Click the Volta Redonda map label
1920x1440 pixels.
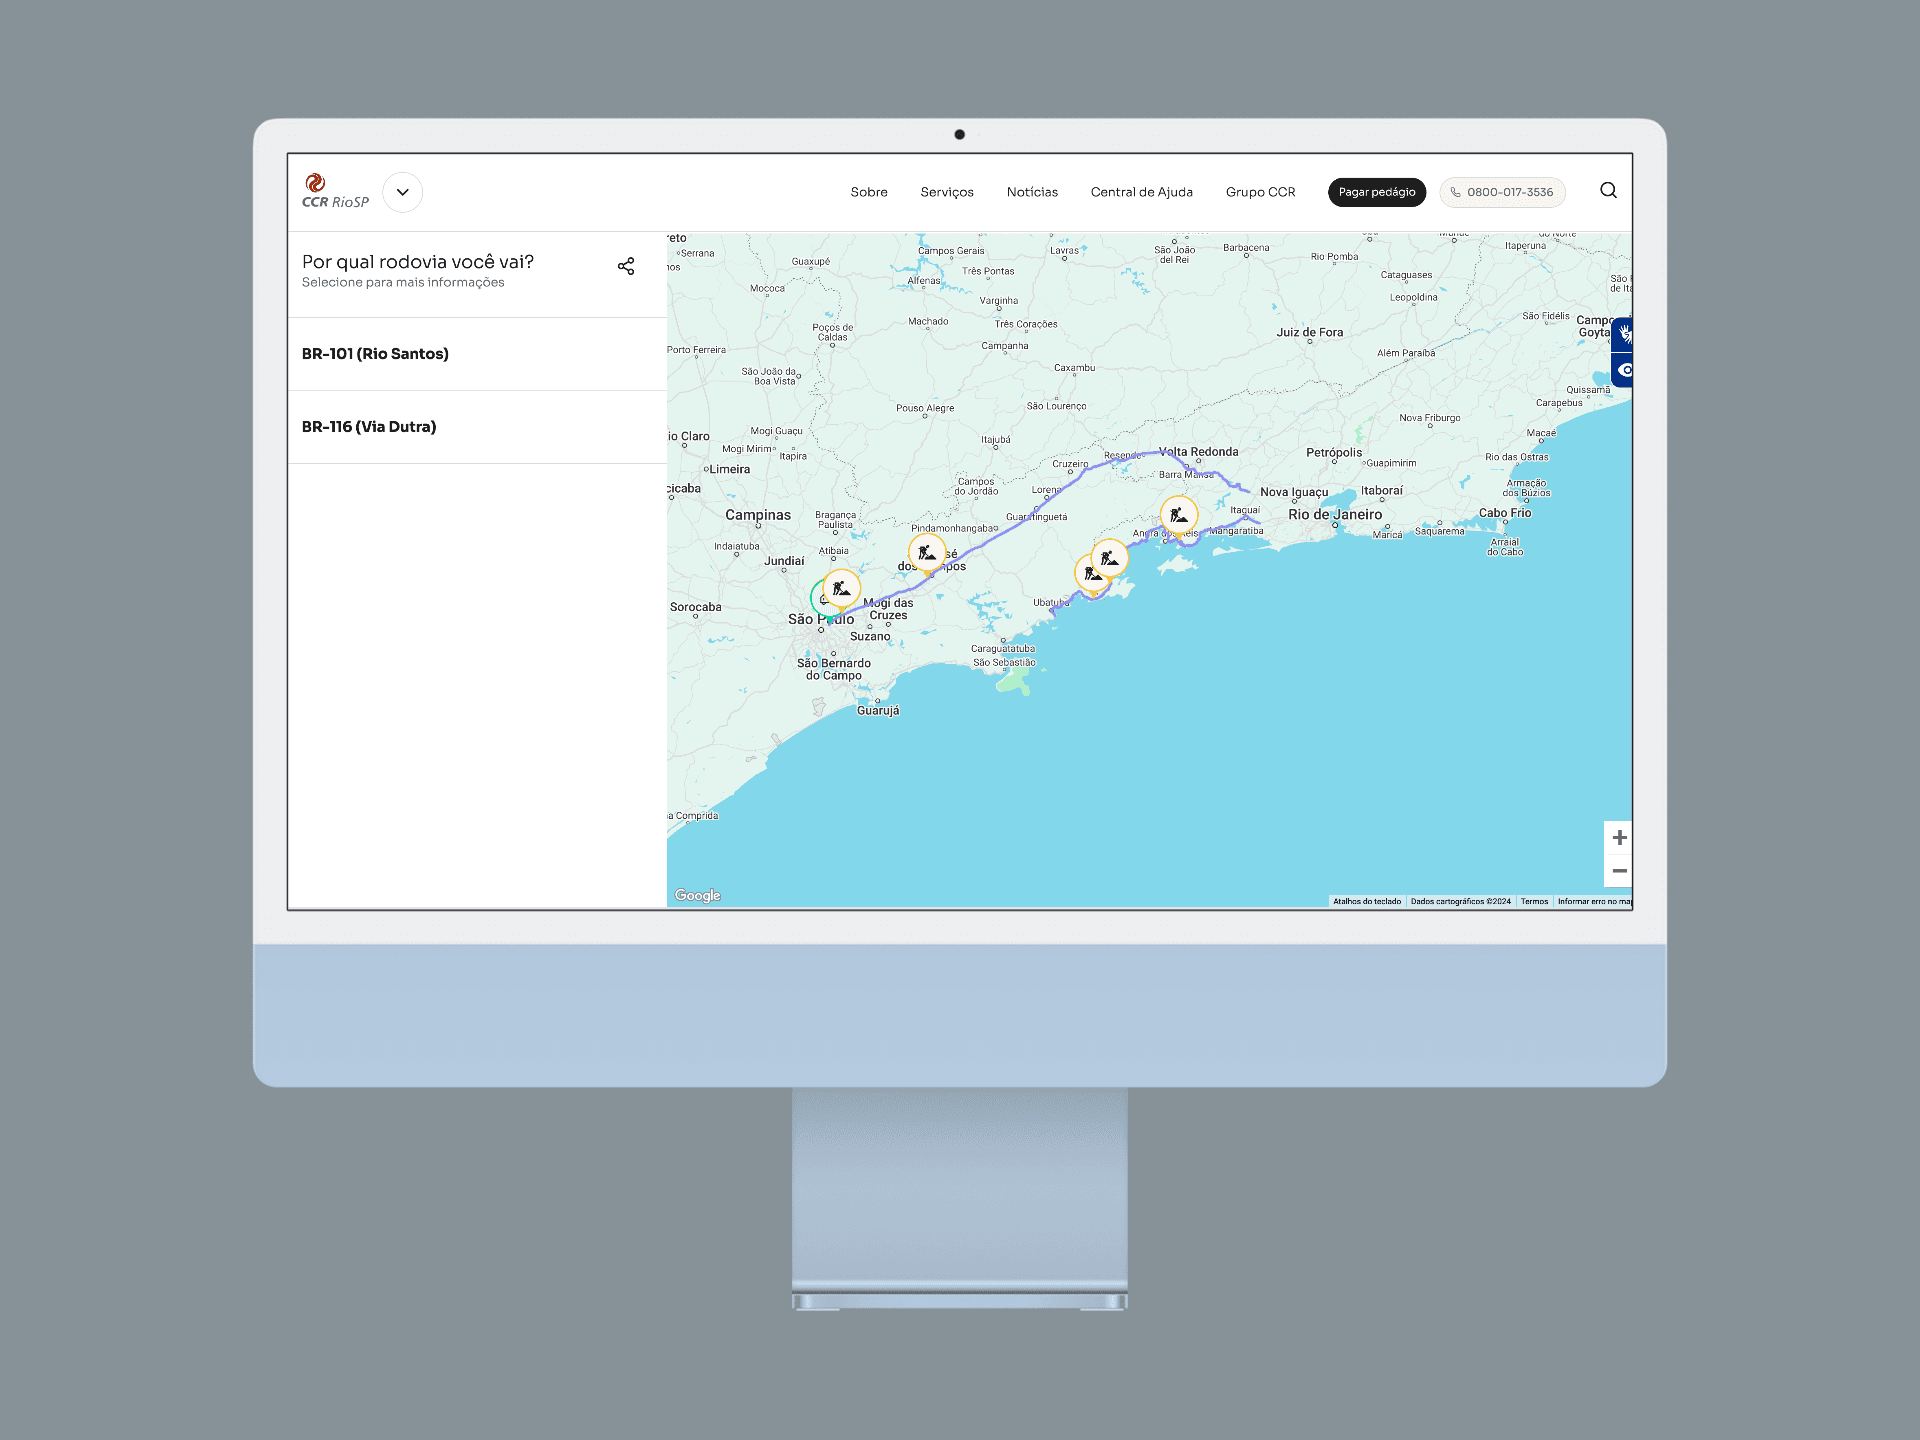tap(1199, 452)
